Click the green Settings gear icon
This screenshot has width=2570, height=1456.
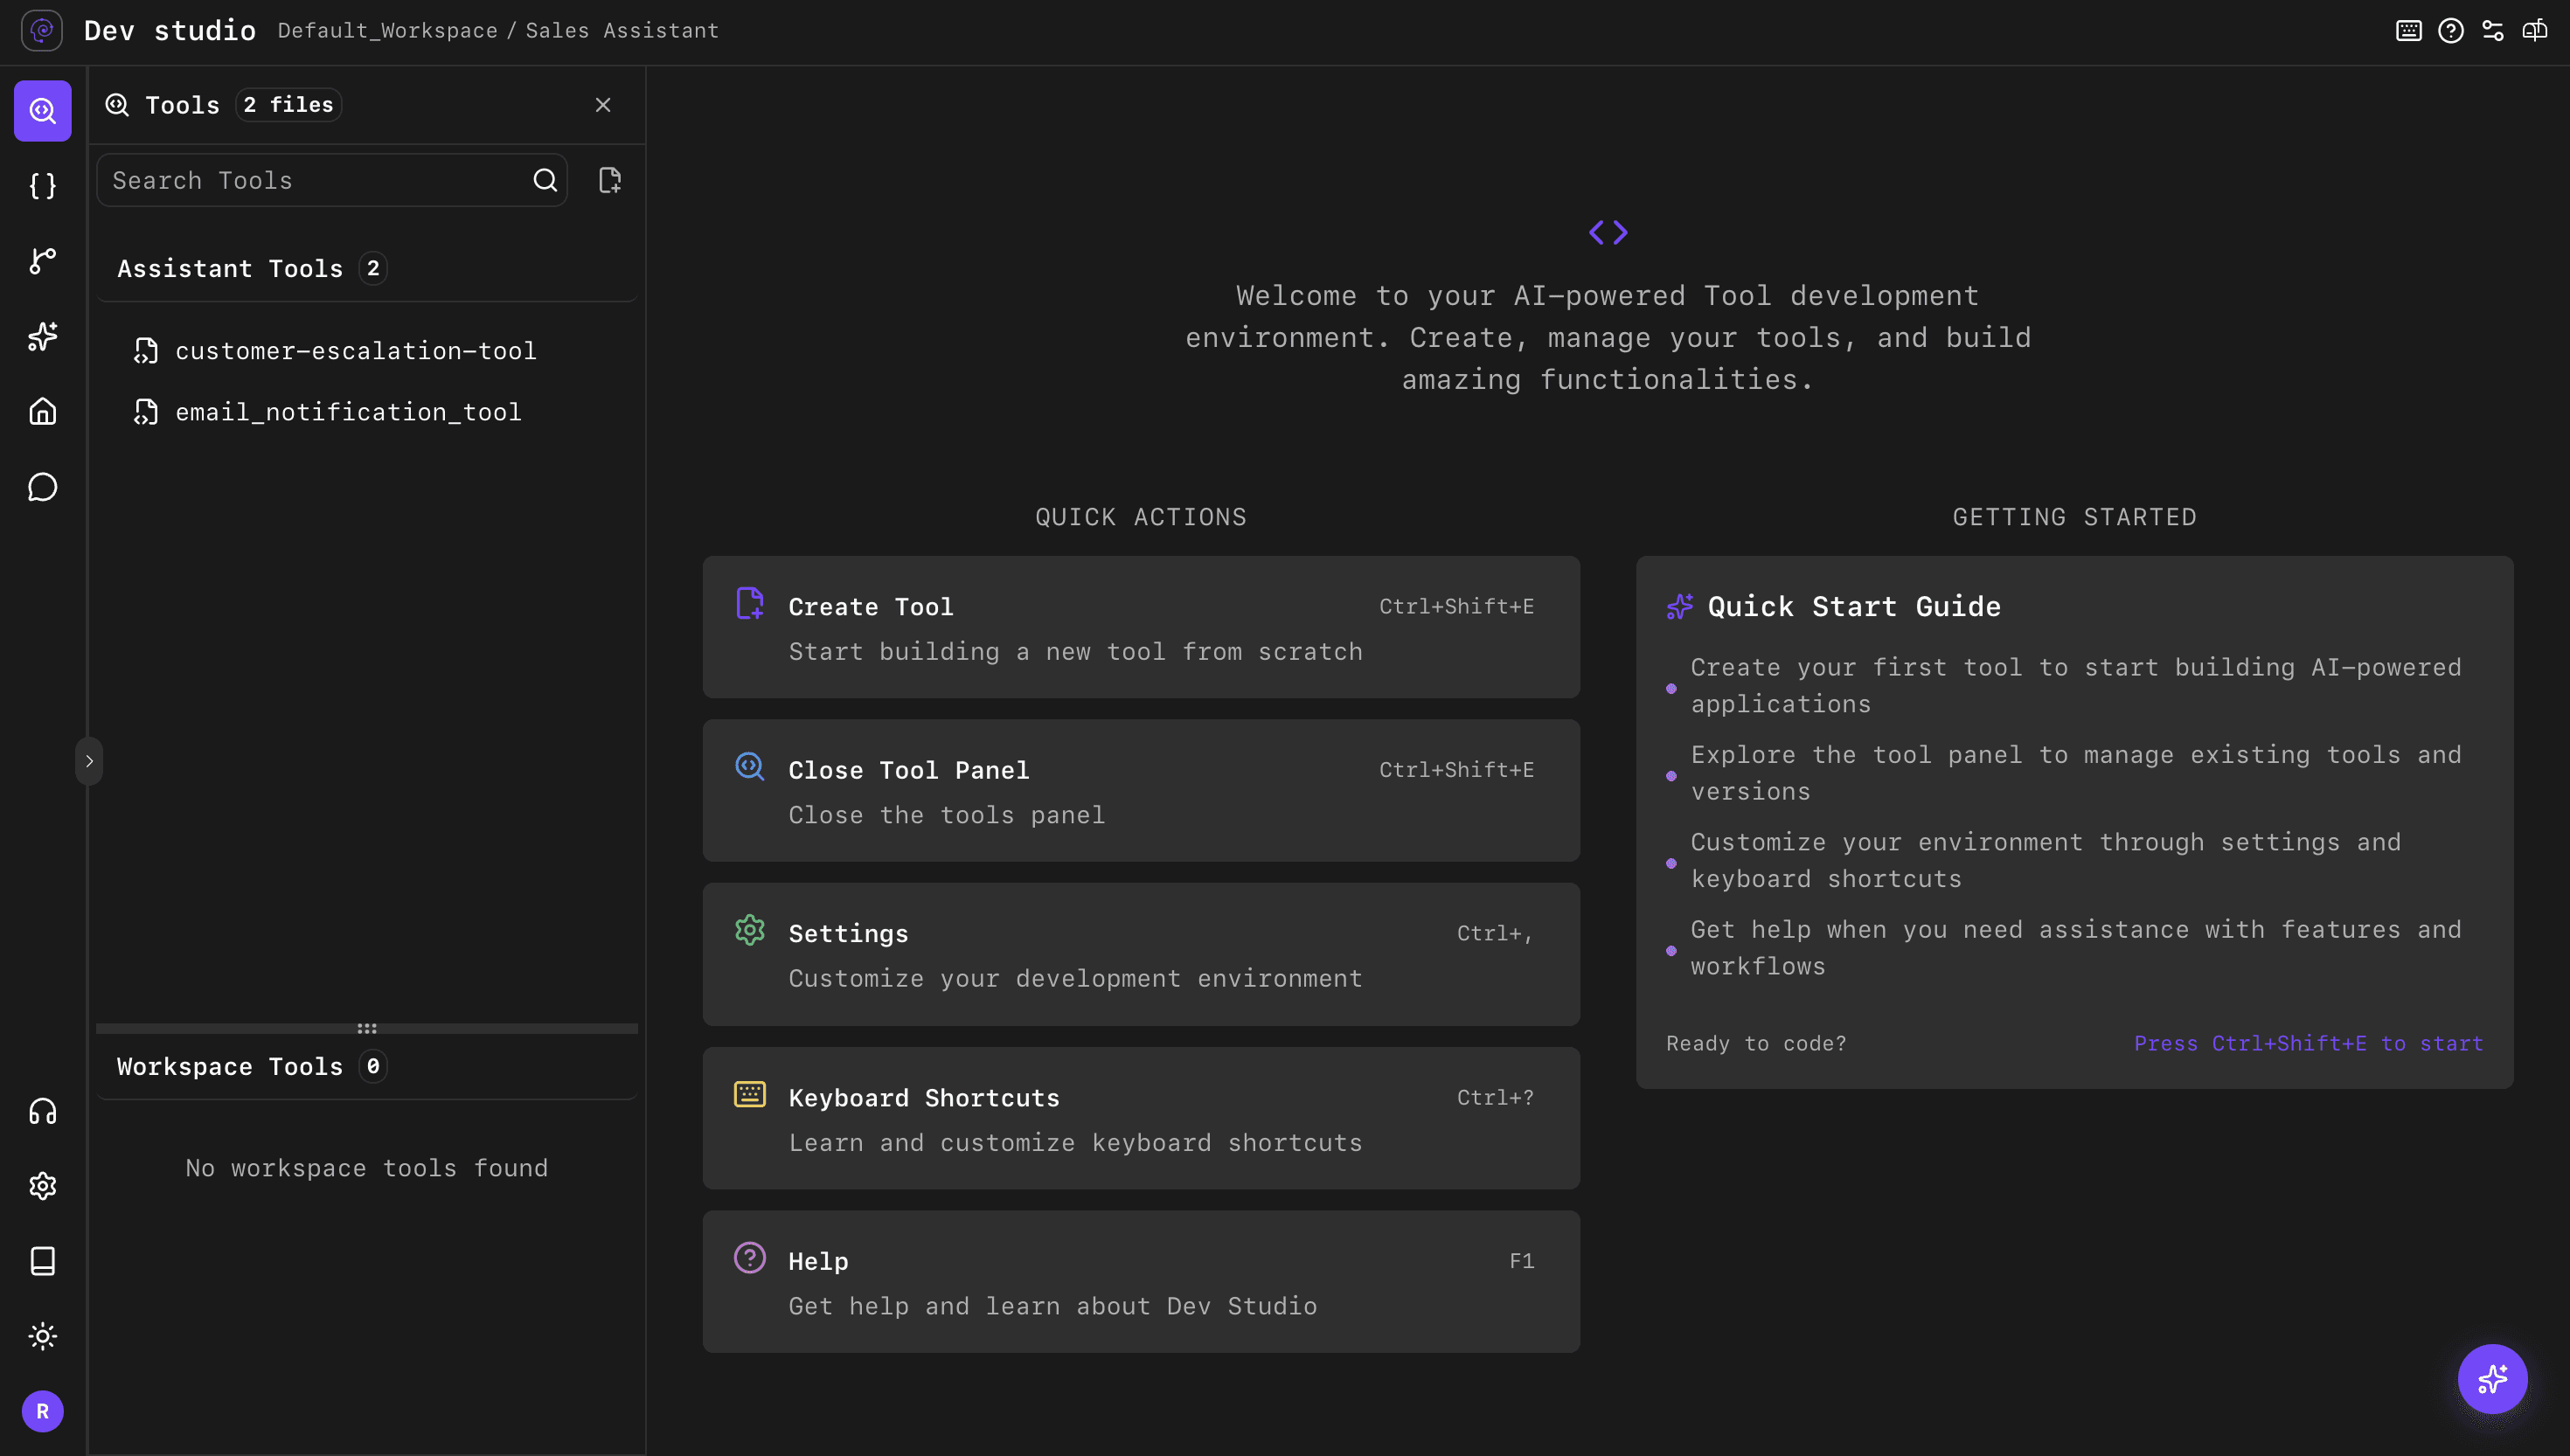coord(750,930)
